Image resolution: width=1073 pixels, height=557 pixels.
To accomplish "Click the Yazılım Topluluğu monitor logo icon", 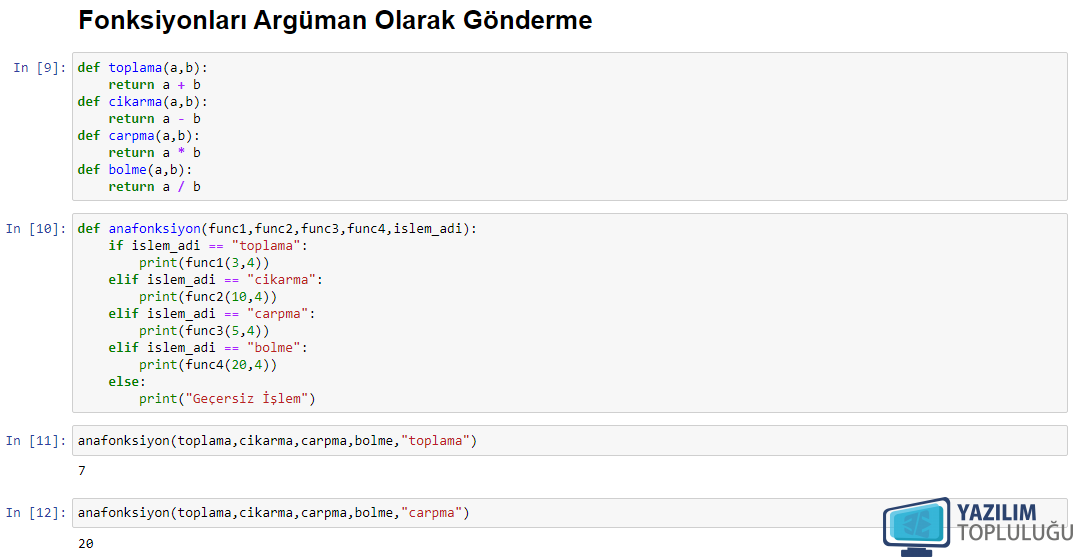I will pos(916,527).
